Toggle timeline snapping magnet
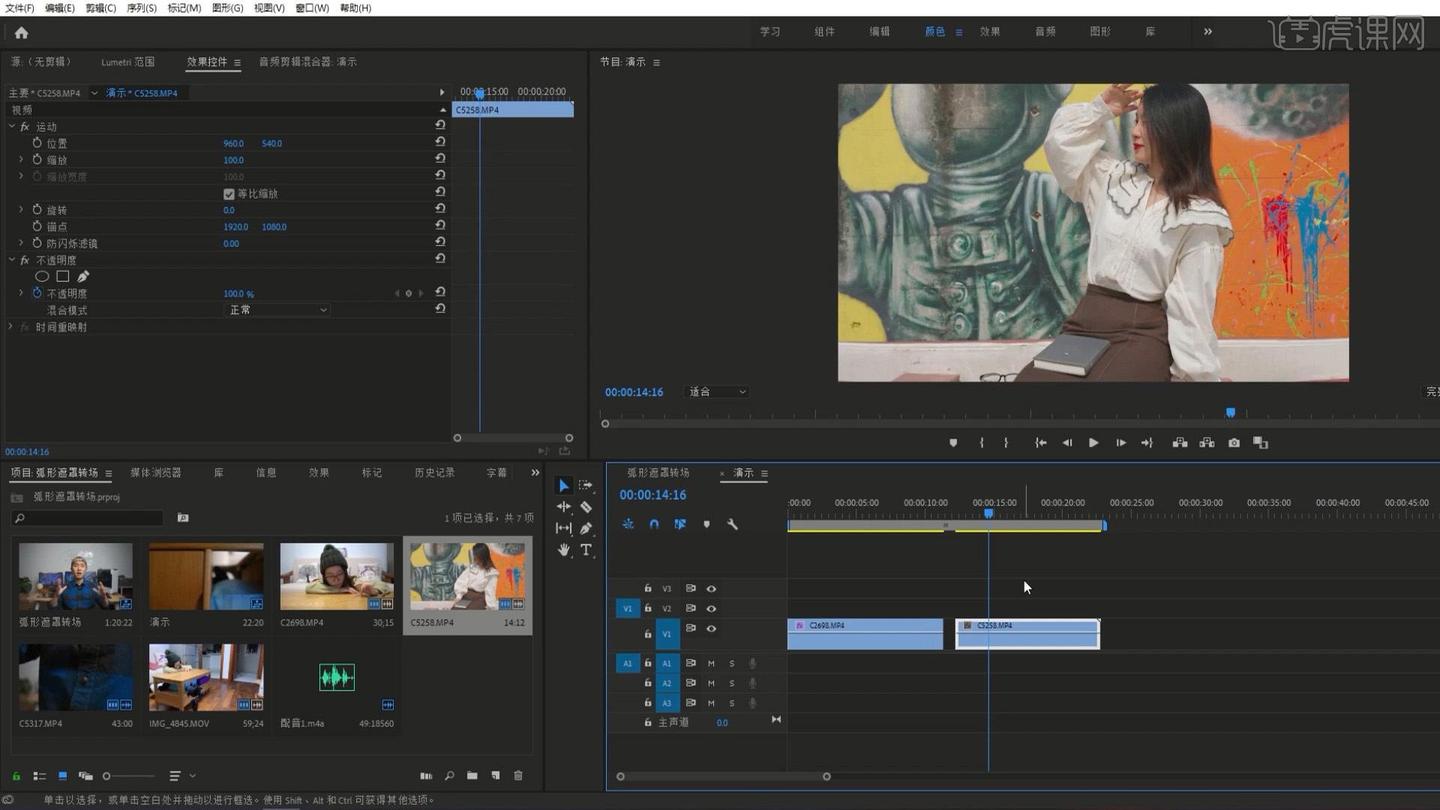Viewport: 1440px width, 810px height. (x=654, y=524)
